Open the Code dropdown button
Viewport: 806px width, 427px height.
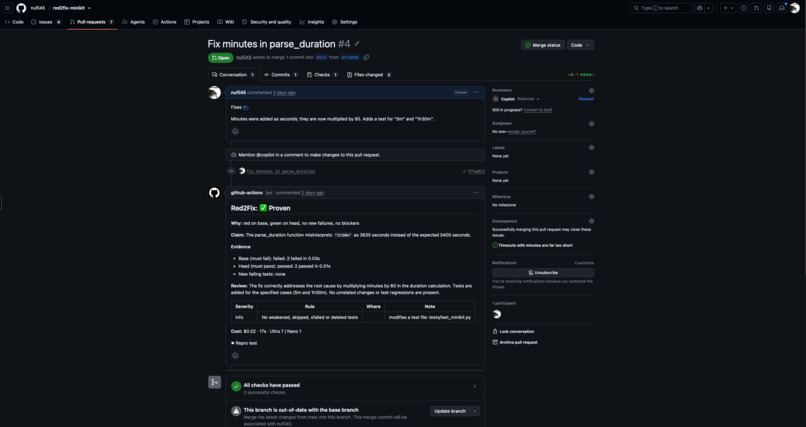point(580,45)
